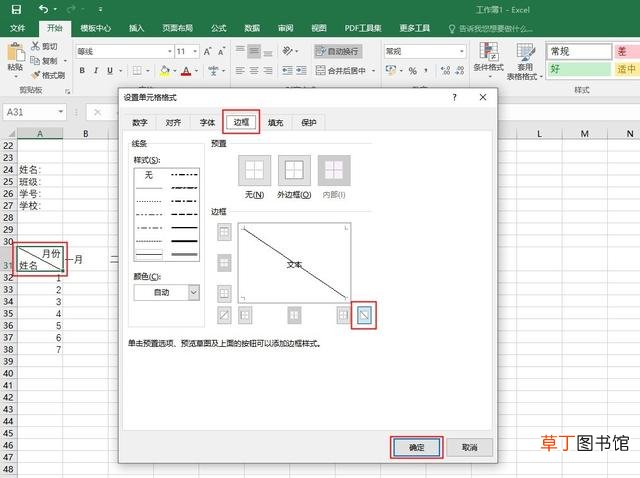This screenshot has width=640, height=478.
Task: Apply the percent style
Action: click(x=413, y=71)
